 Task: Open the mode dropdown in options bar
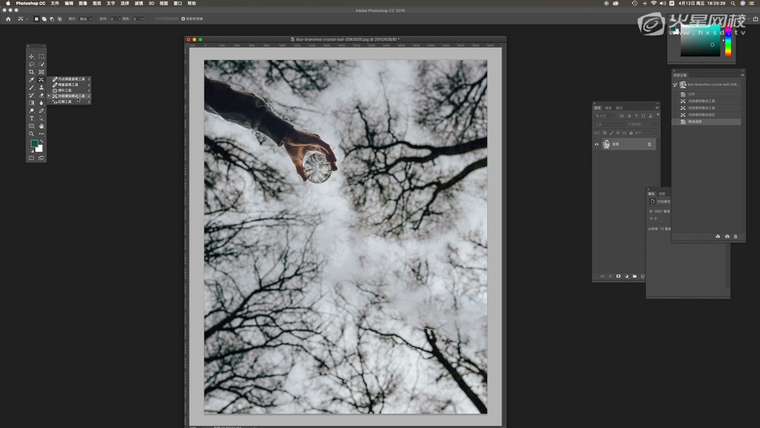click(x=84, y=18)
